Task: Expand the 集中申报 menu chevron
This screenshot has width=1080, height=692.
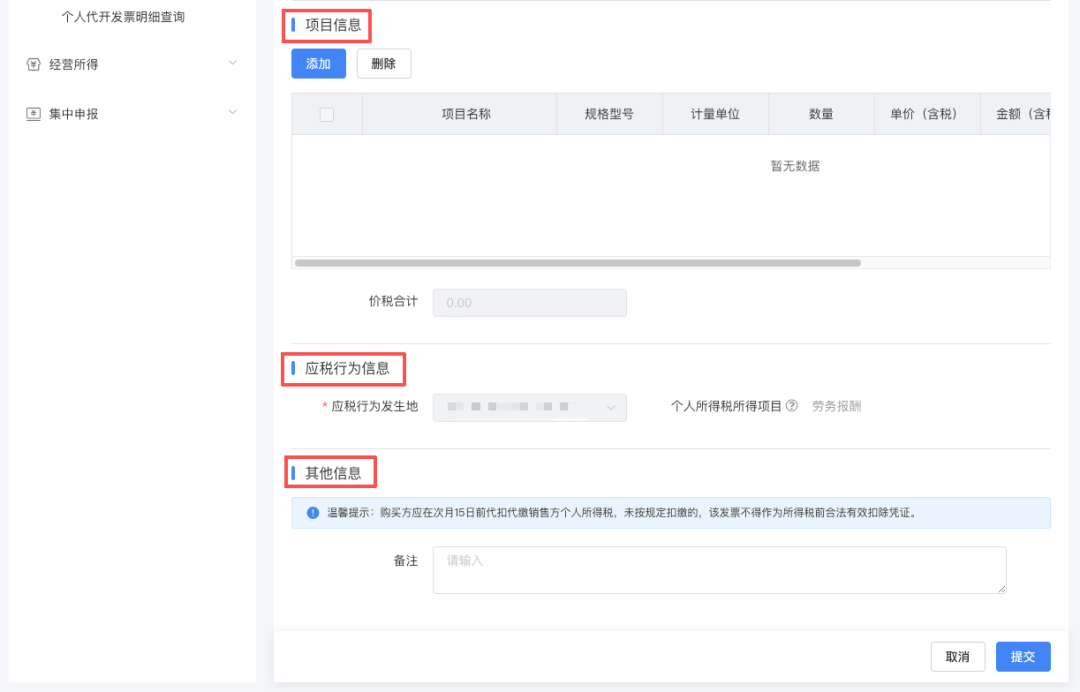Action: point(233,112)
